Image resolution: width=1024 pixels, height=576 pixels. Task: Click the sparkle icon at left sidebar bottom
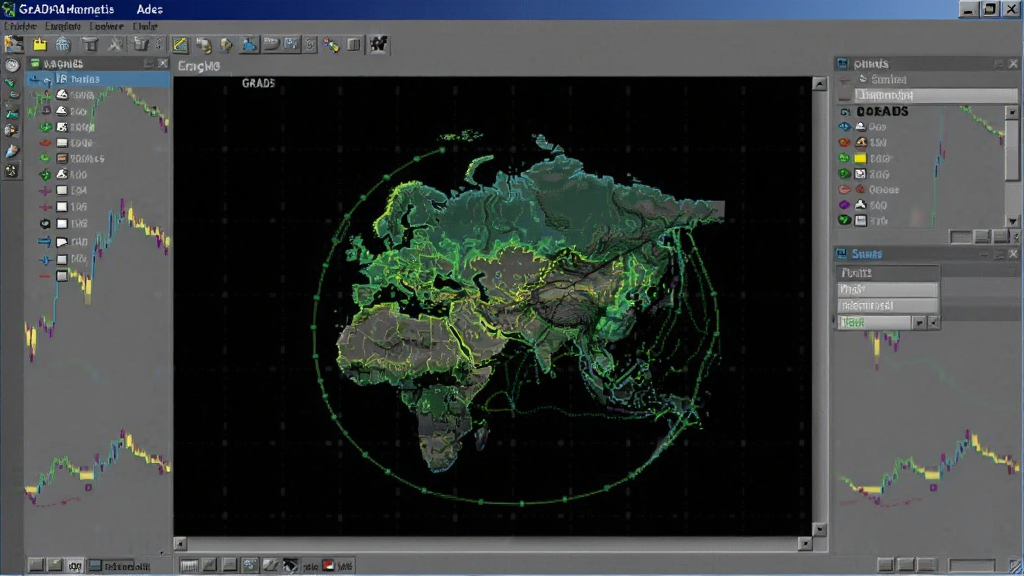tap(12, 171)
